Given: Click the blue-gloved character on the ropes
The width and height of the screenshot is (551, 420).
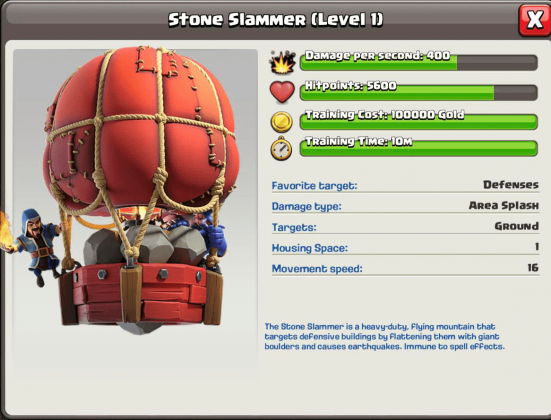Looking at the screenshot, I should pos(214,236).
